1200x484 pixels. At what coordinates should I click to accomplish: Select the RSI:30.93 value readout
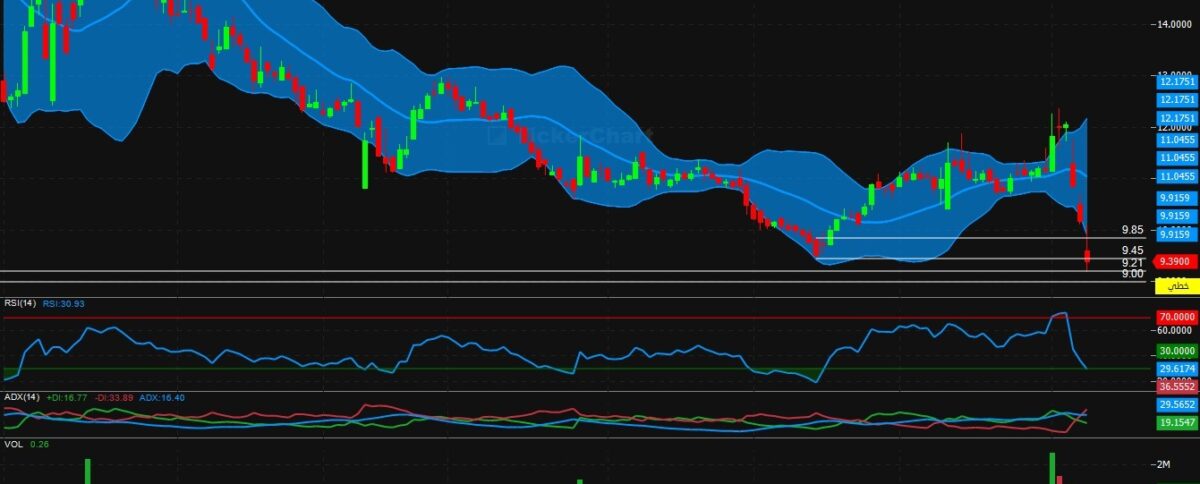63,303
